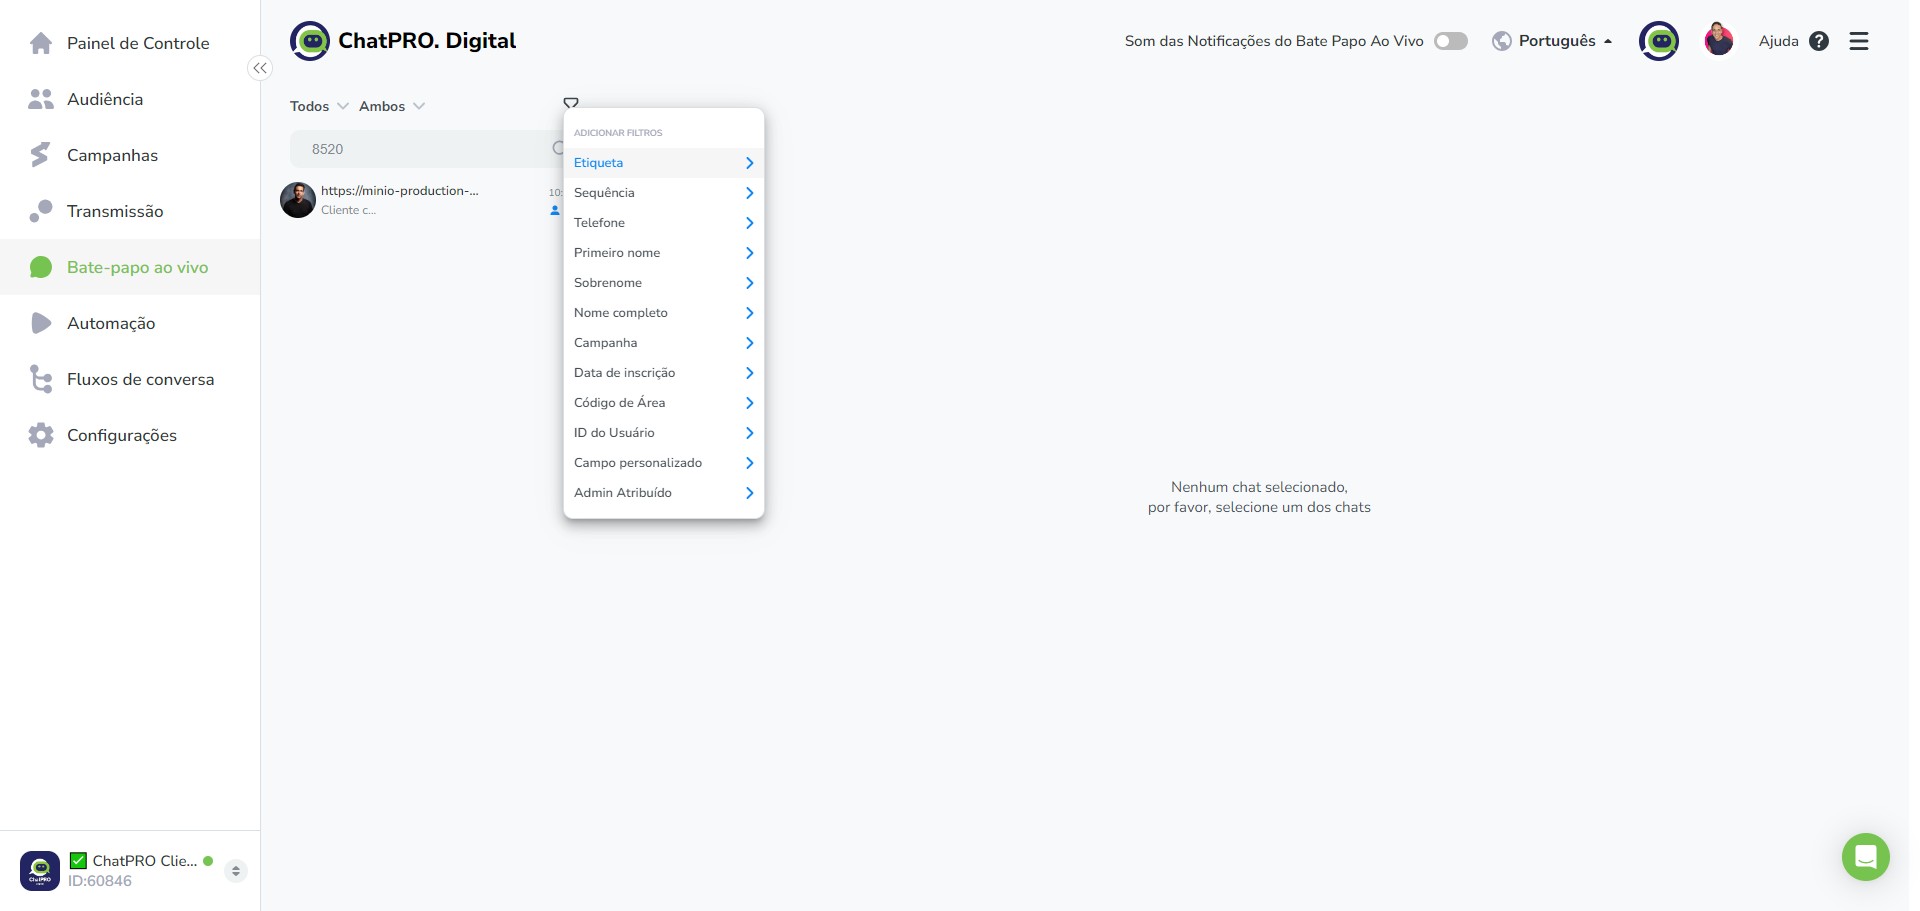Open the Automação sidebar icon
This screenshot has height=911, width=1920.
[41, 323]
